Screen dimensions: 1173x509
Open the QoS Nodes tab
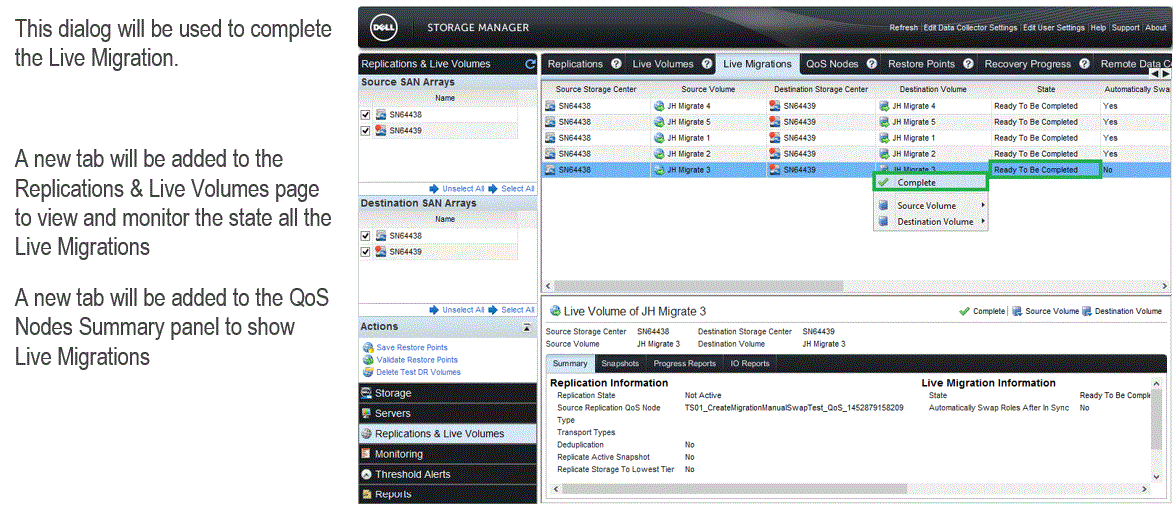[x=832, y=64]
